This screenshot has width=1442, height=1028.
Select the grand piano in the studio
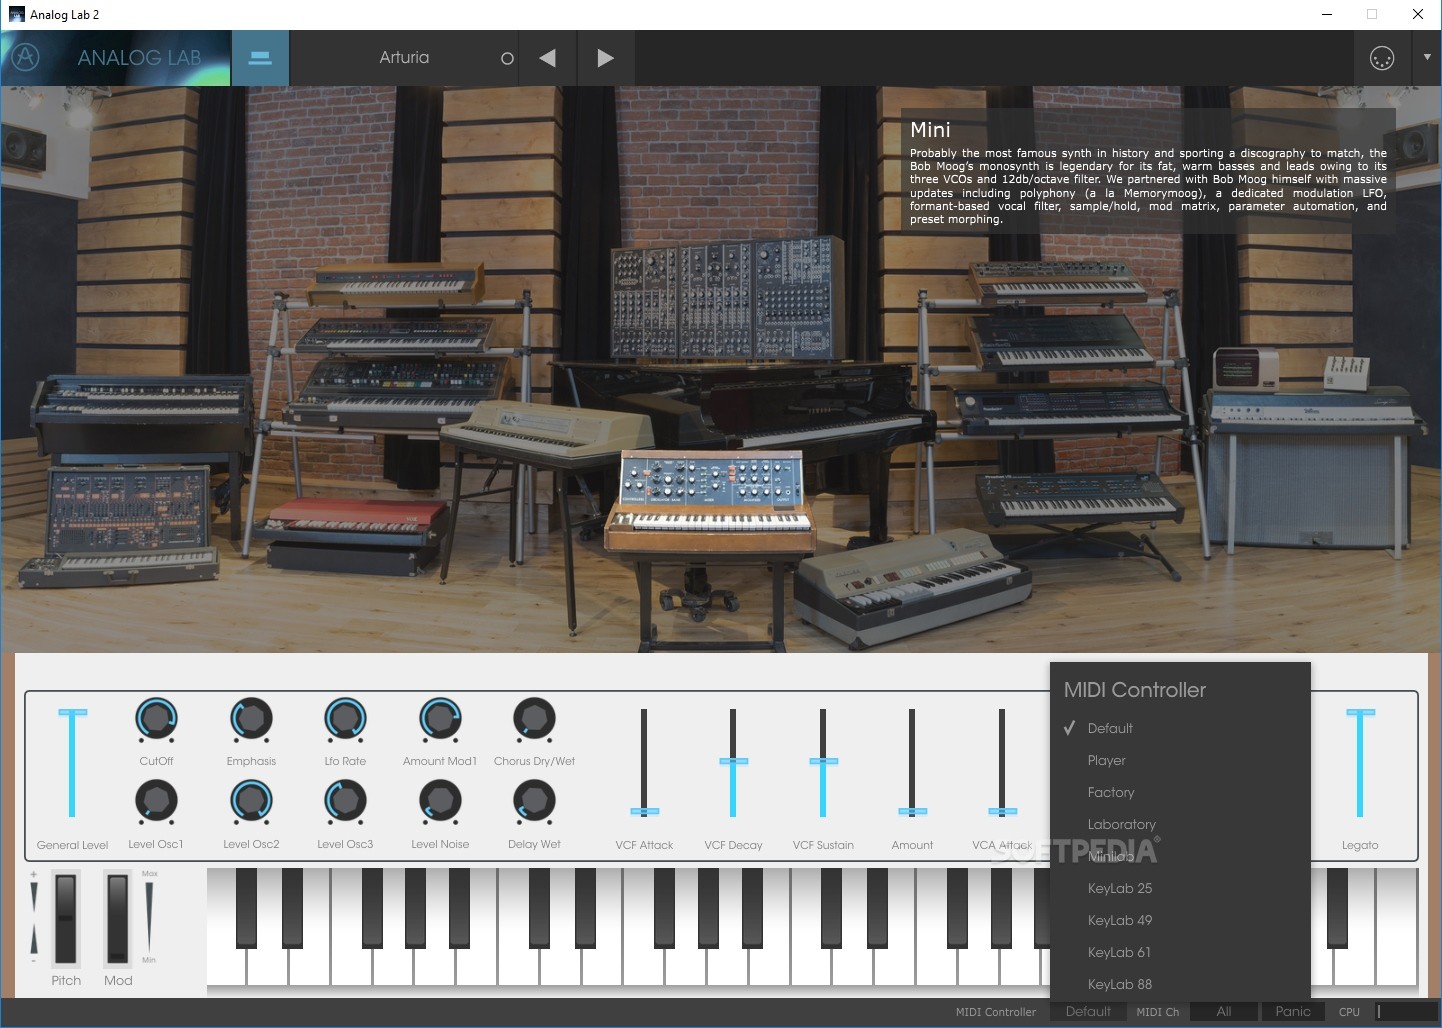(x=760, y=400)
